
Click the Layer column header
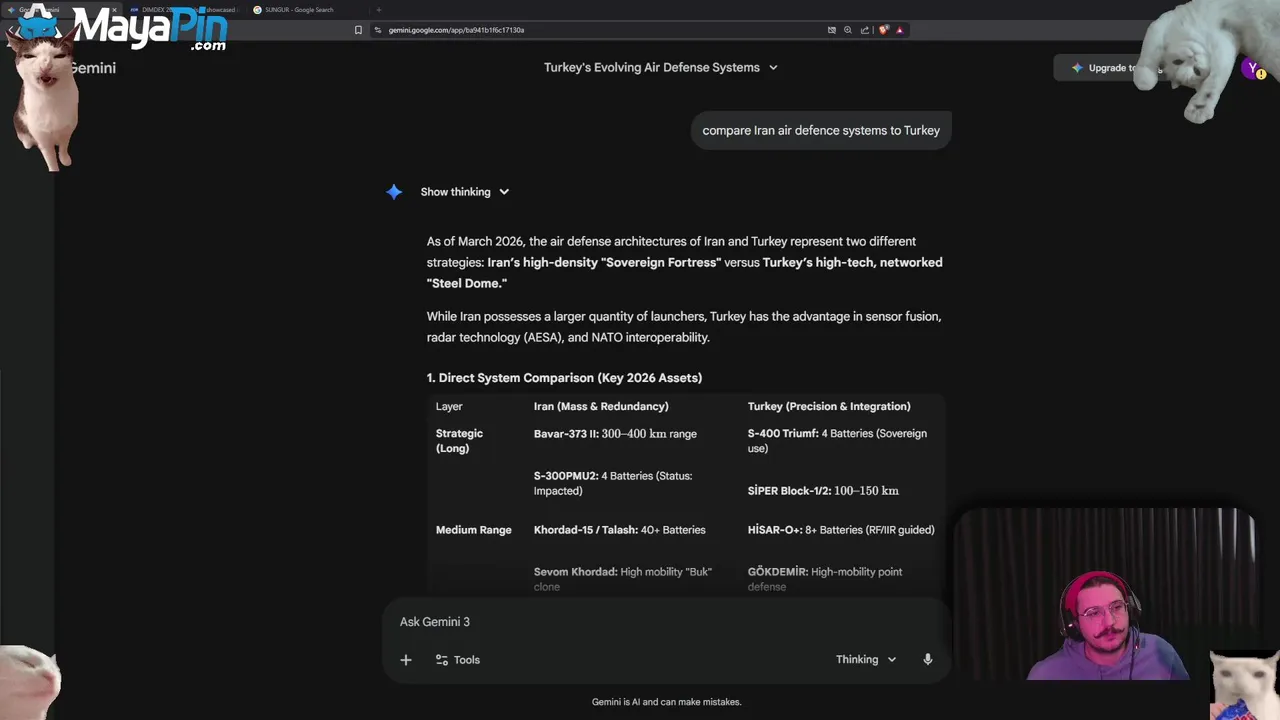[449, 407]
